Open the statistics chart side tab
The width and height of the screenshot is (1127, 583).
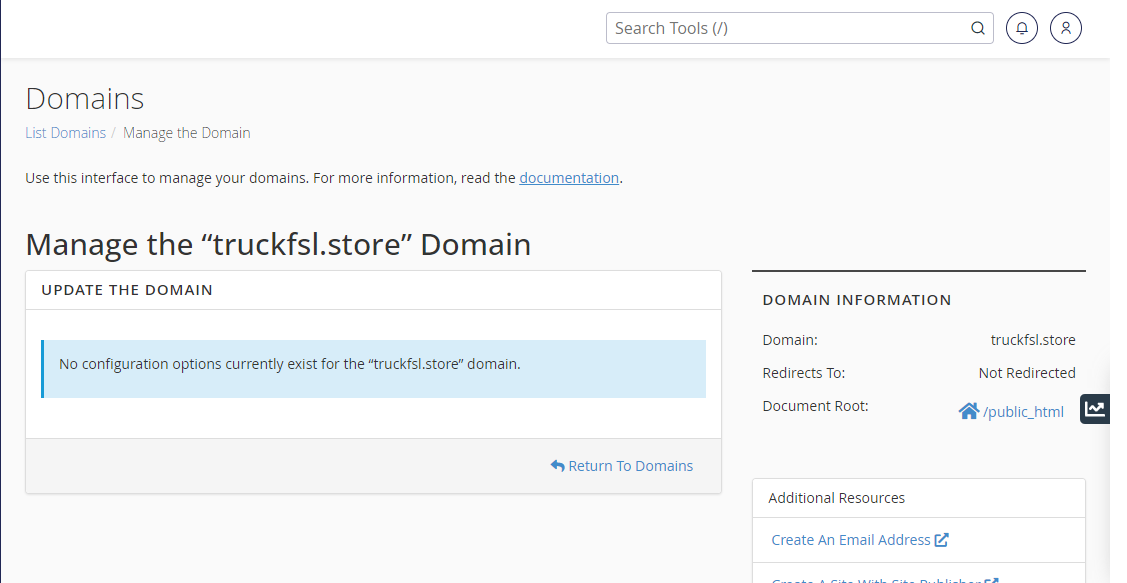(x=1095, y=409)
